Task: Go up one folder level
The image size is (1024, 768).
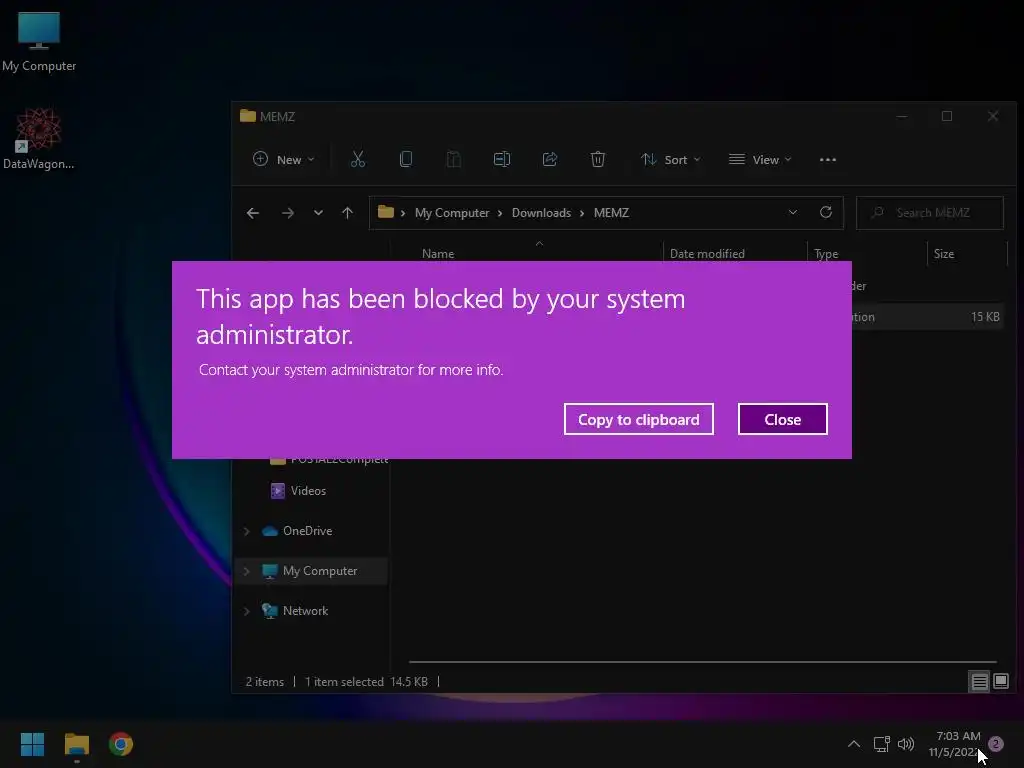Action: tap(347, 213)
